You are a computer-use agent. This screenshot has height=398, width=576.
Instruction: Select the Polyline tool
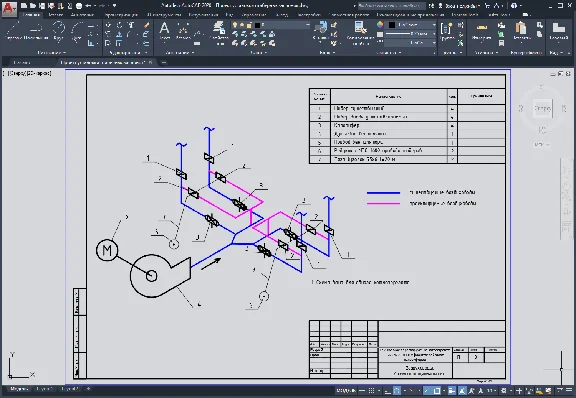pyautogui.click(x=36, y=30)
